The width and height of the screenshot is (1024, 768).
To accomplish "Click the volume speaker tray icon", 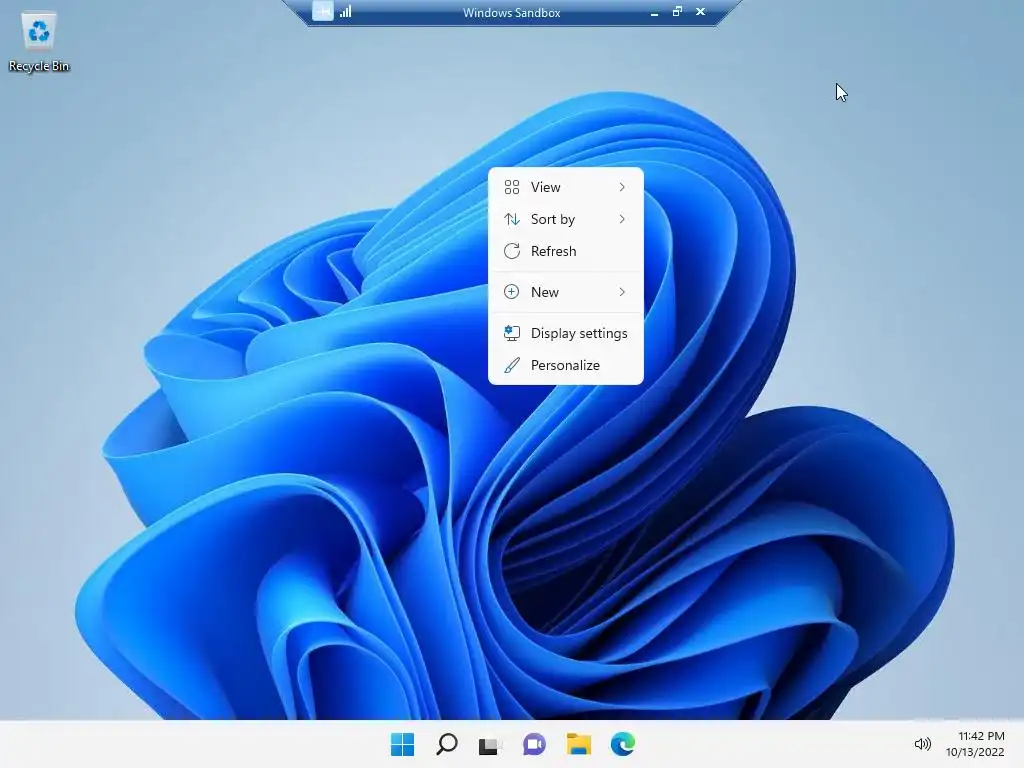I will 922,744.
